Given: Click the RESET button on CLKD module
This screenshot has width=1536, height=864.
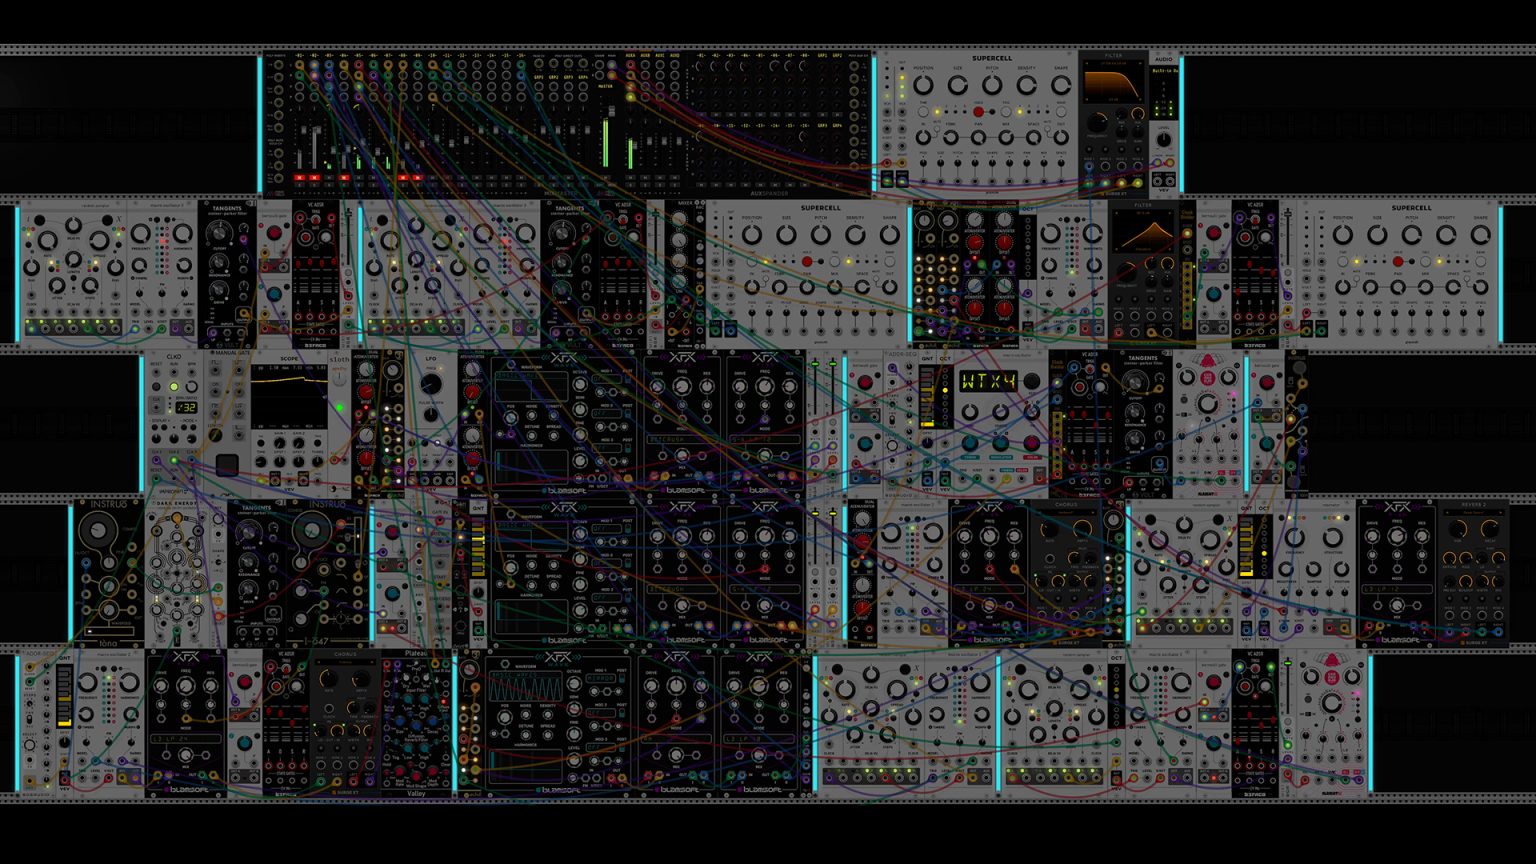Looking at the screenshot, I should pos(156,387).
